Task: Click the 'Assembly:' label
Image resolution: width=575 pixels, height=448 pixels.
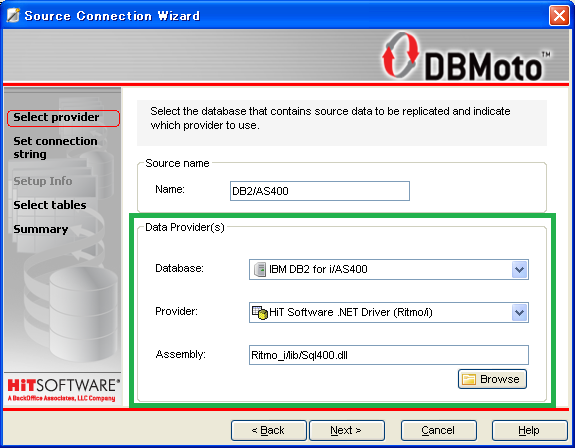Action: [180, 354]
